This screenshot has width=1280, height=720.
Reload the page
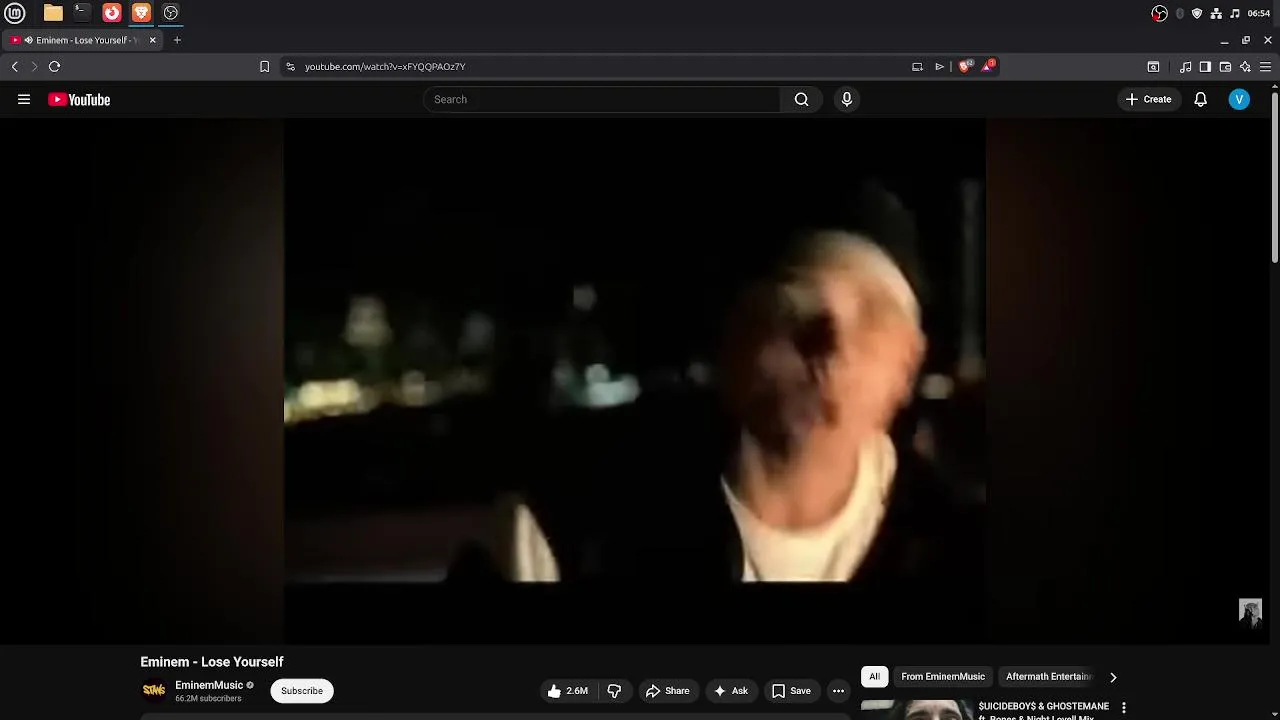point(54,66)
